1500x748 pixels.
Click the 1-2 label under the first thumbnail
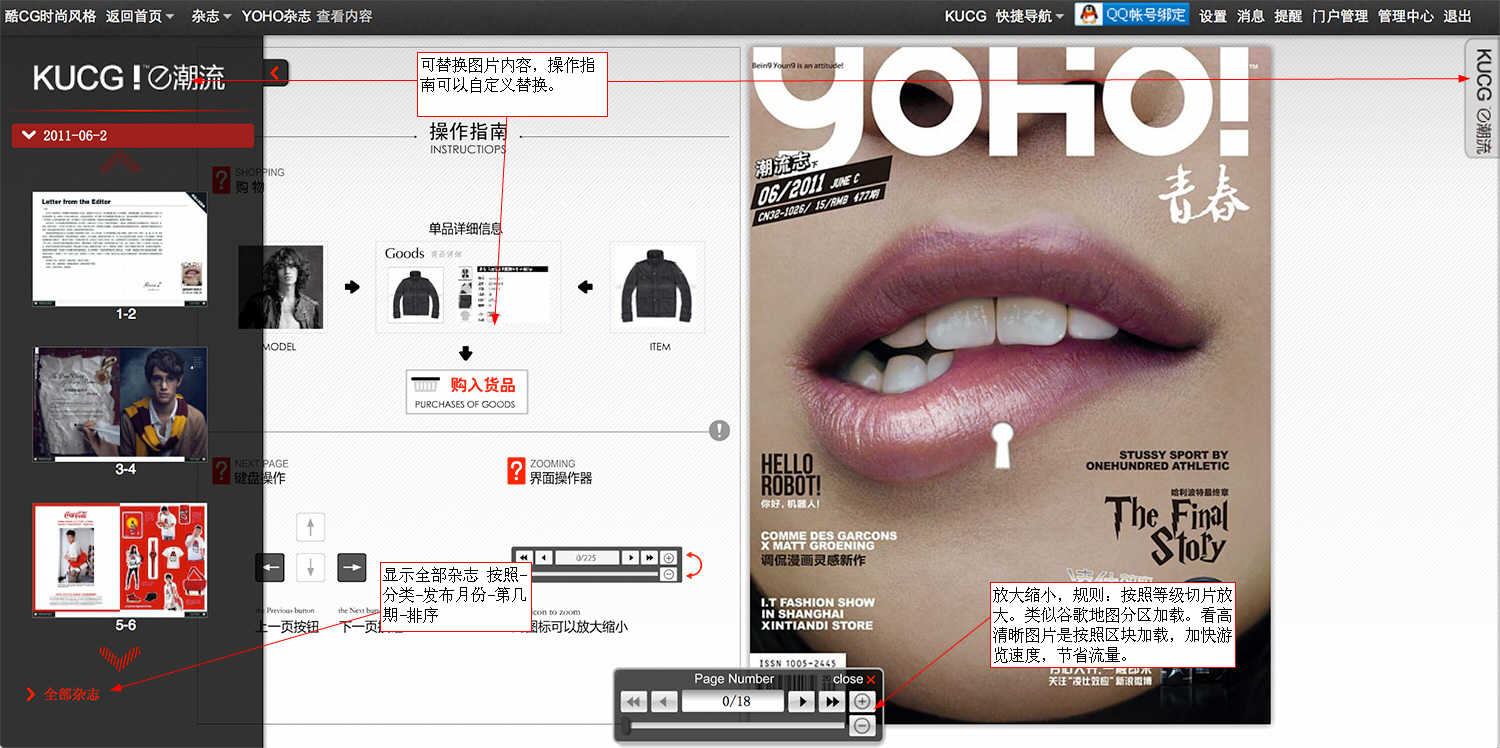coord(126,314)
